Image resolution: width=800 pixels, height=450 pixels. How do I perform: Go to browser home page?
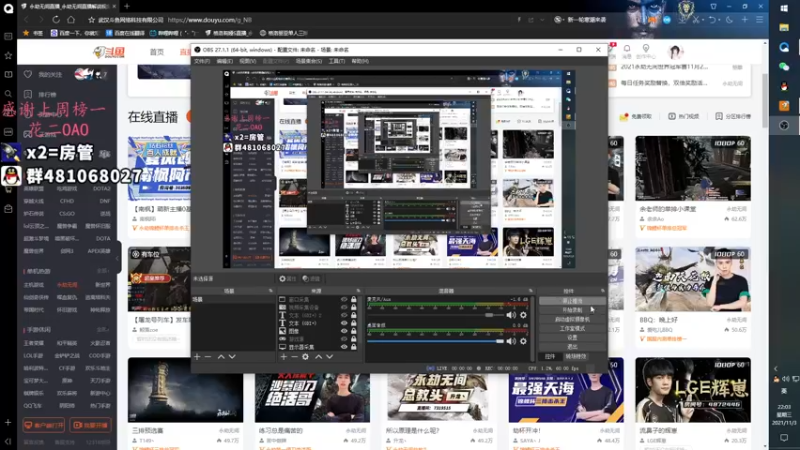71,19
